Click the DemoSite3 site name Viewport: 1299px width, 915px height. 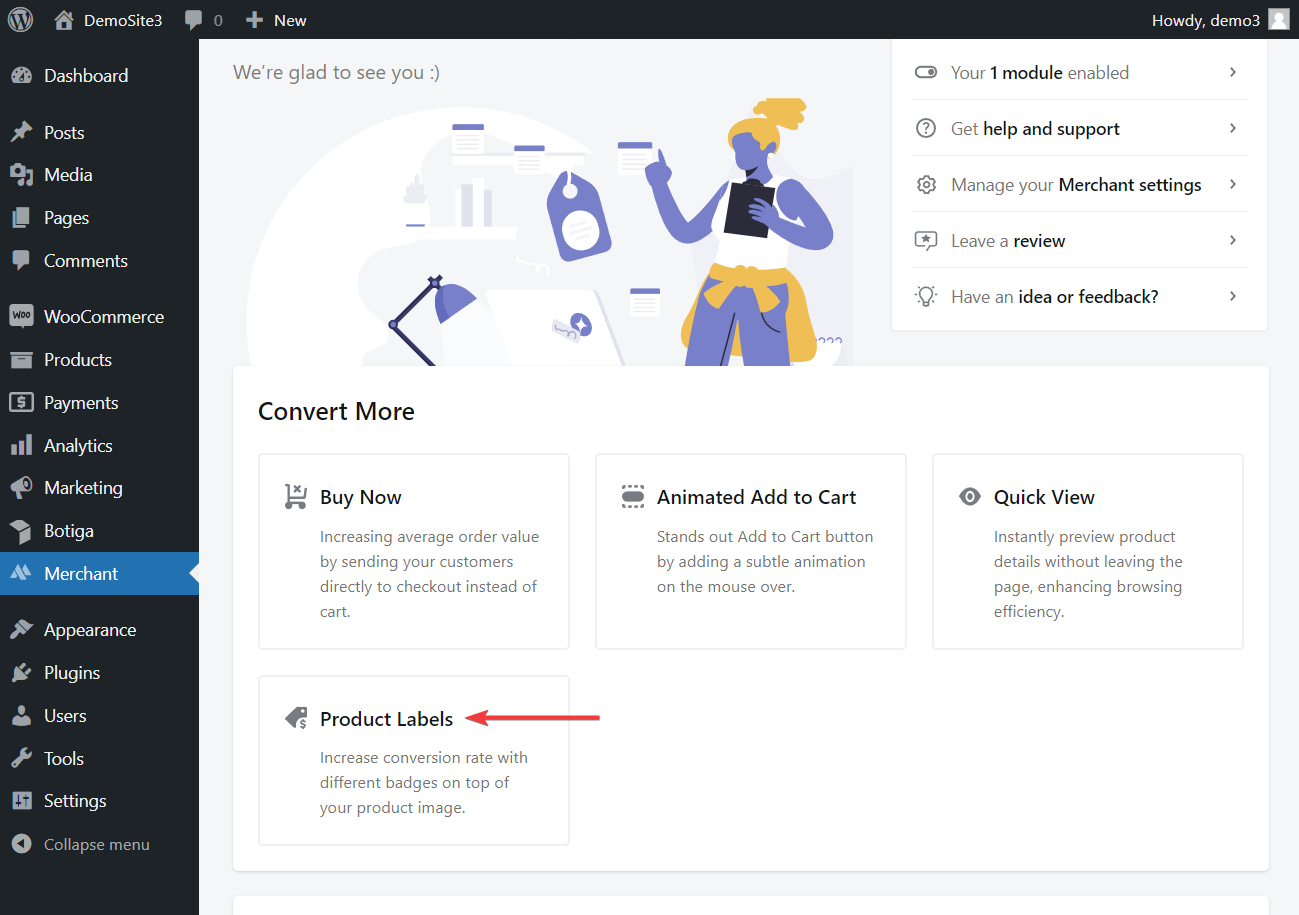(123, 20)
